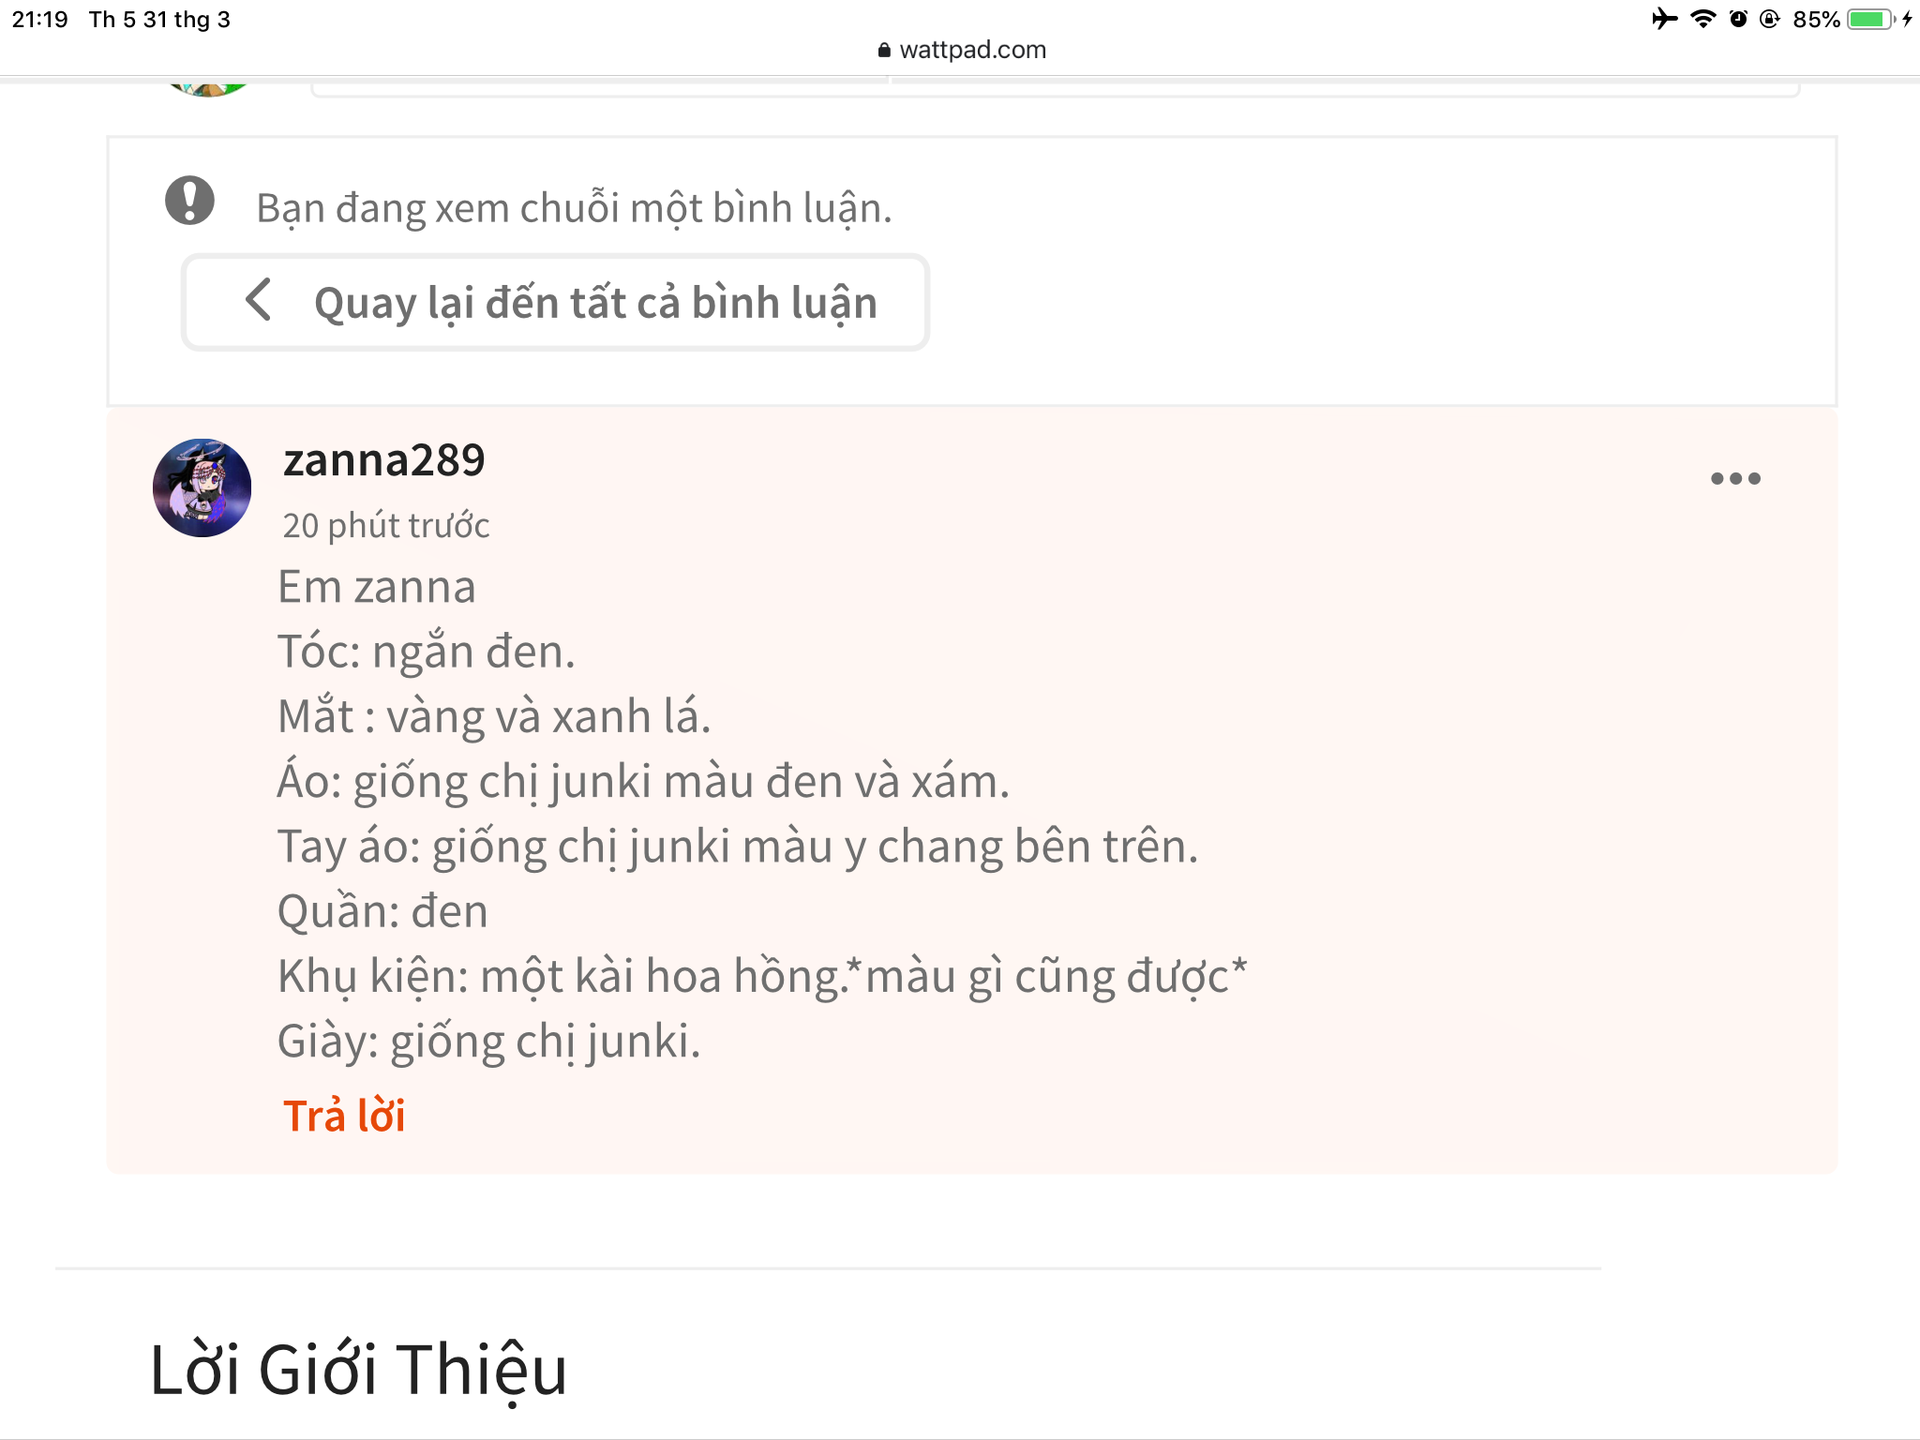1920x1440 pixels.
Task: Click the Bạn đang xem chuỗi notice text
Action: pos(574,208)
